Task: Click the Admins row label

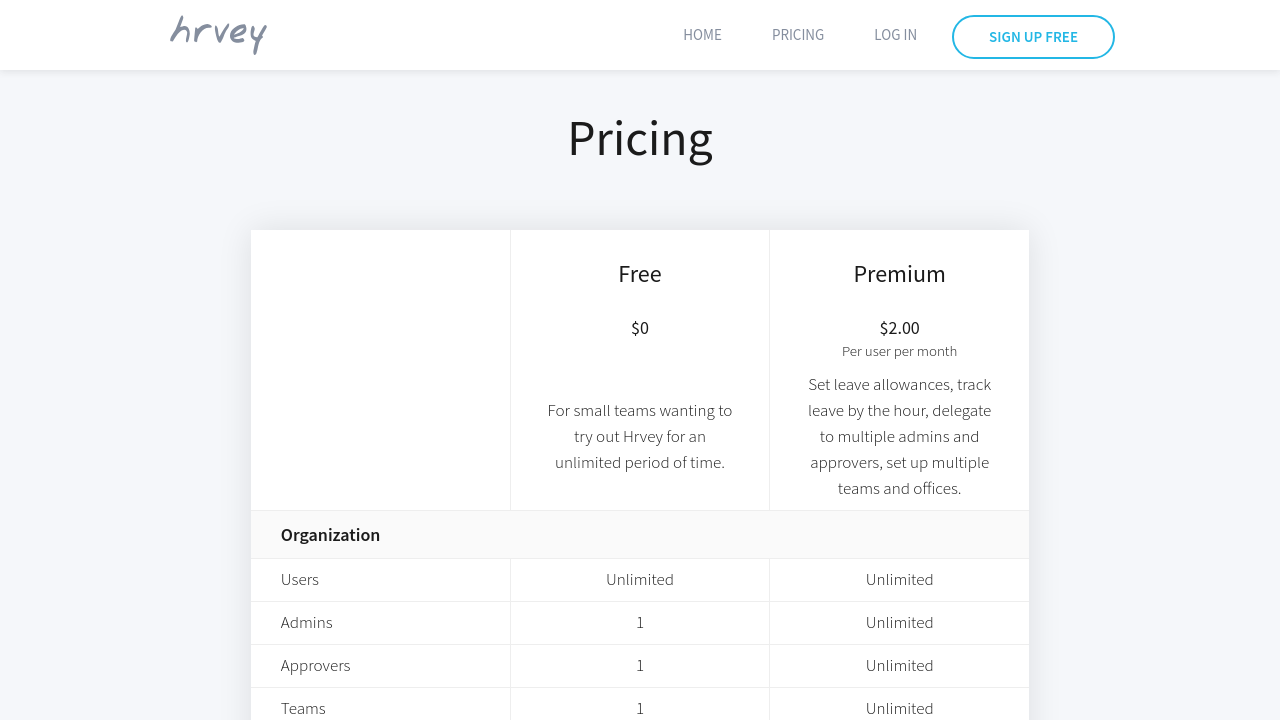Action: point(307,623)
